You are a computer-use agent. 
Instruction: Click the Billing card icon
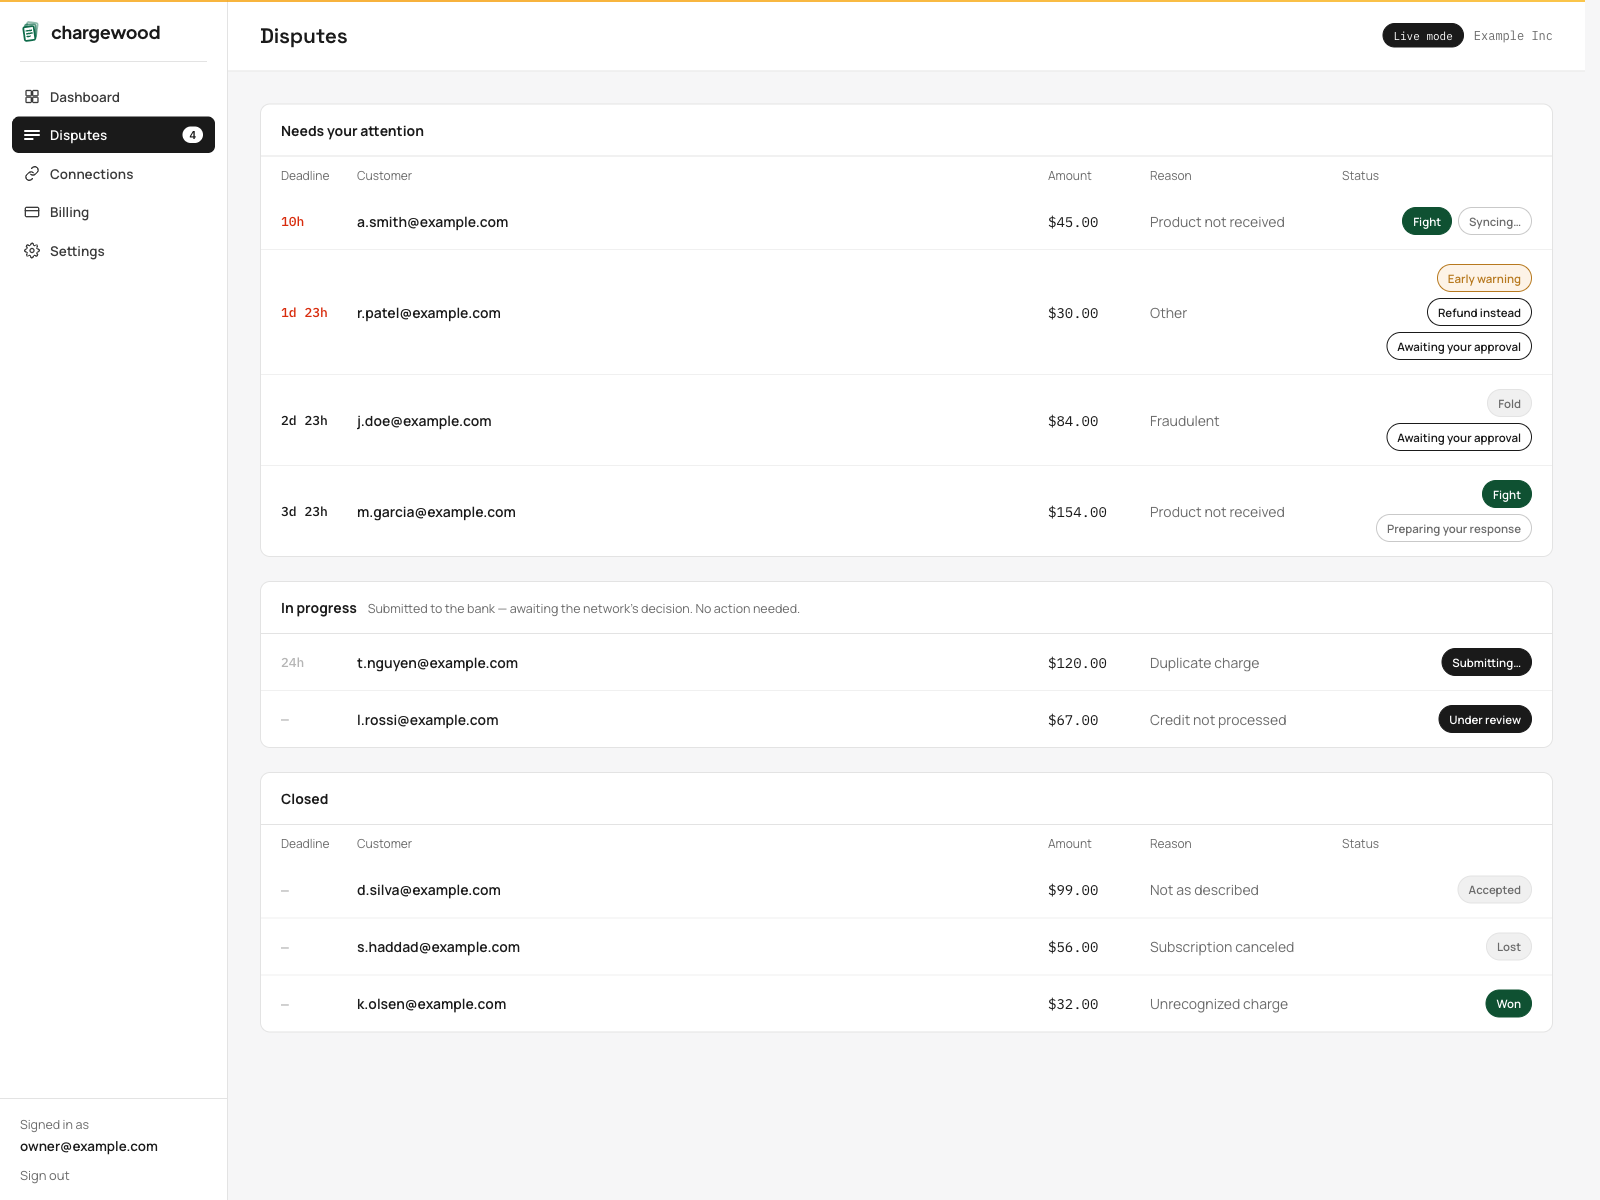click(x=32, y=212)
